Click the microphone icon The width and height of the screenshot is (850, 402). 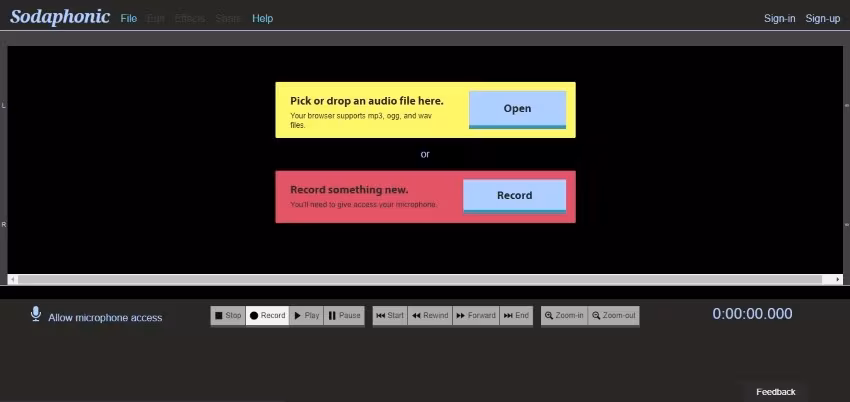click(36, 314)
